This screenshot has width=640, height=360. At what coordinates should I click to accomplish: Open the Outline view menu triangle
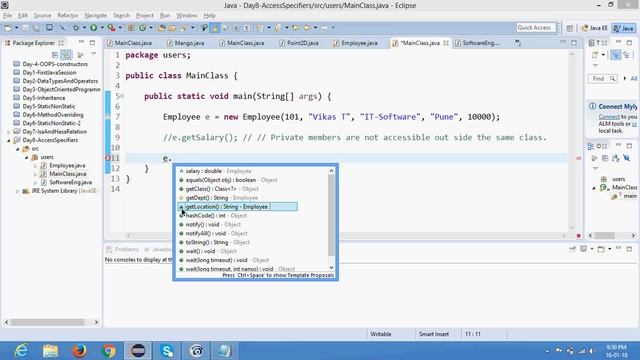tap(595, 168)
